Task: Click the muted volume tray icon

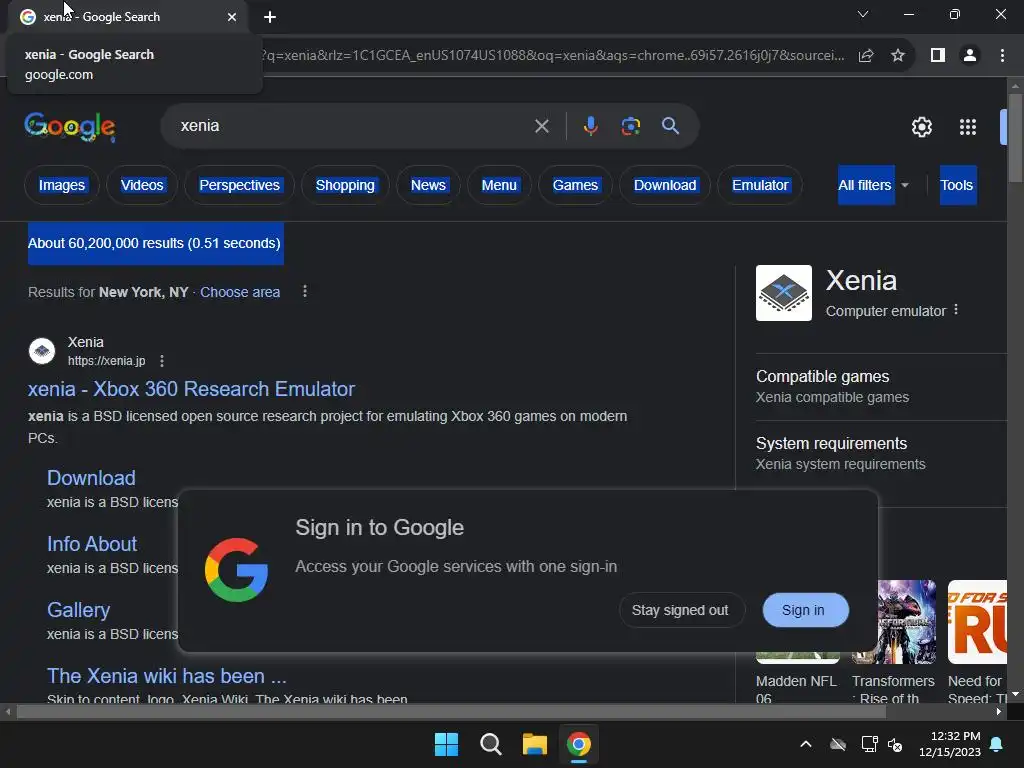Action: click(895, 744)
